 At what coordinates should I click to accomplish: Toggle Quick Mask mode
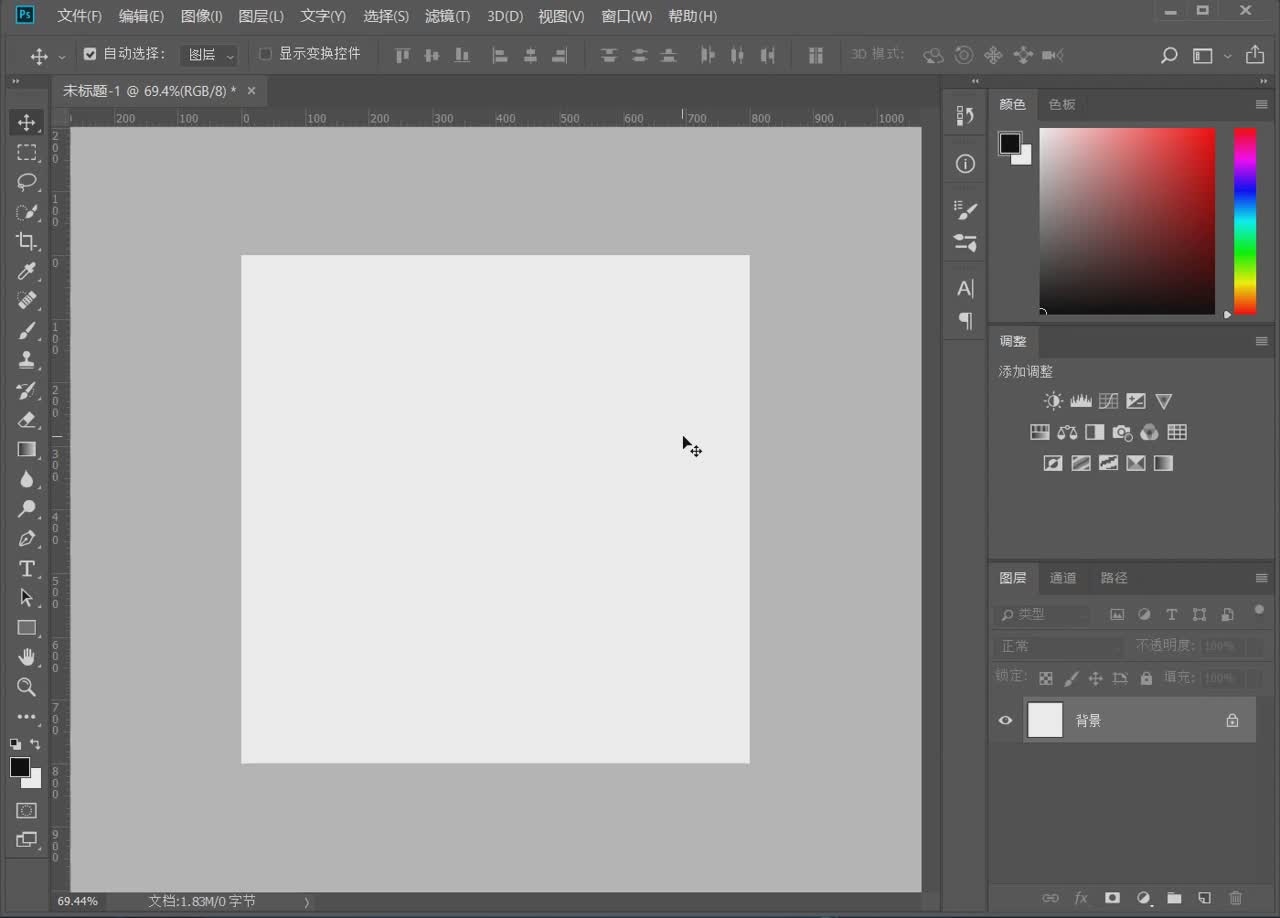click(27, 810)
